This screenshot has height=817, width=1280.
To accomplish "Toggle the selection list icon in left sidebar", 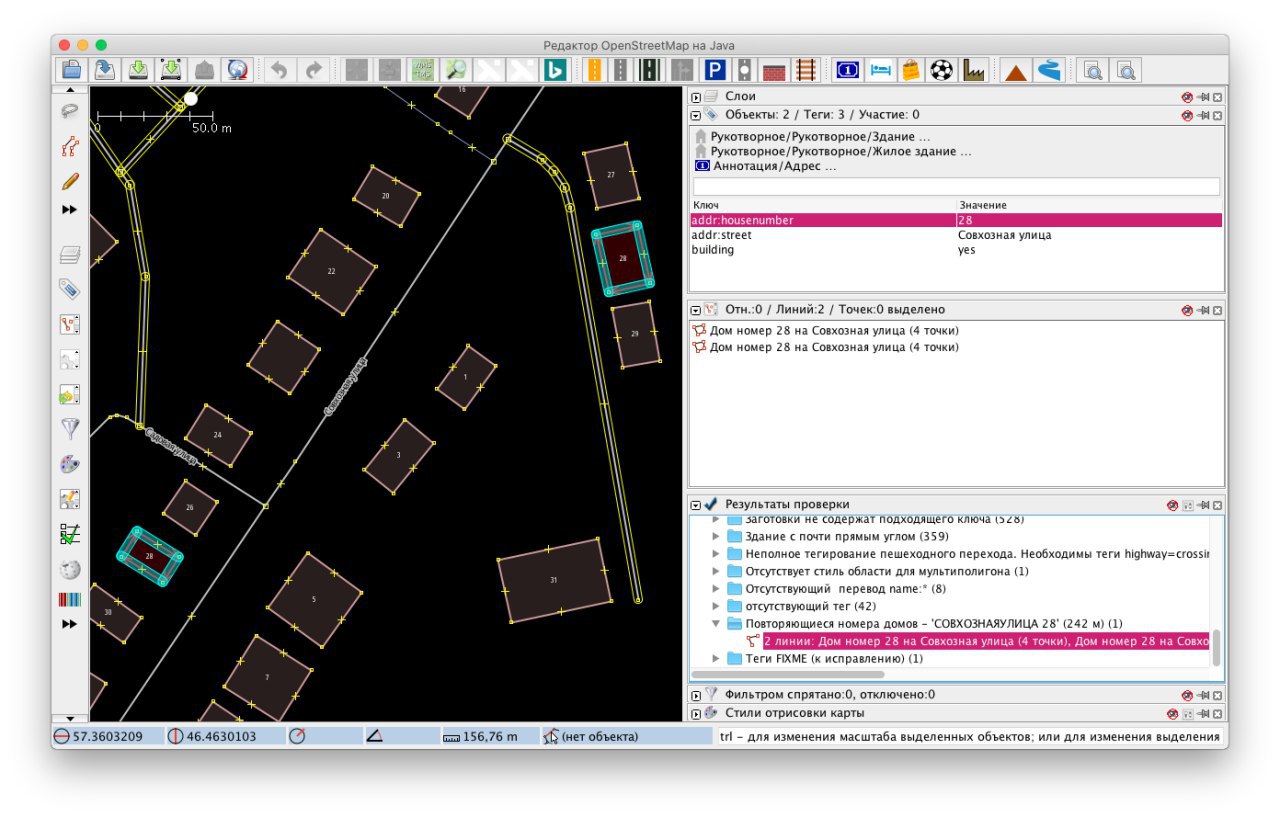I will point(70,325).
